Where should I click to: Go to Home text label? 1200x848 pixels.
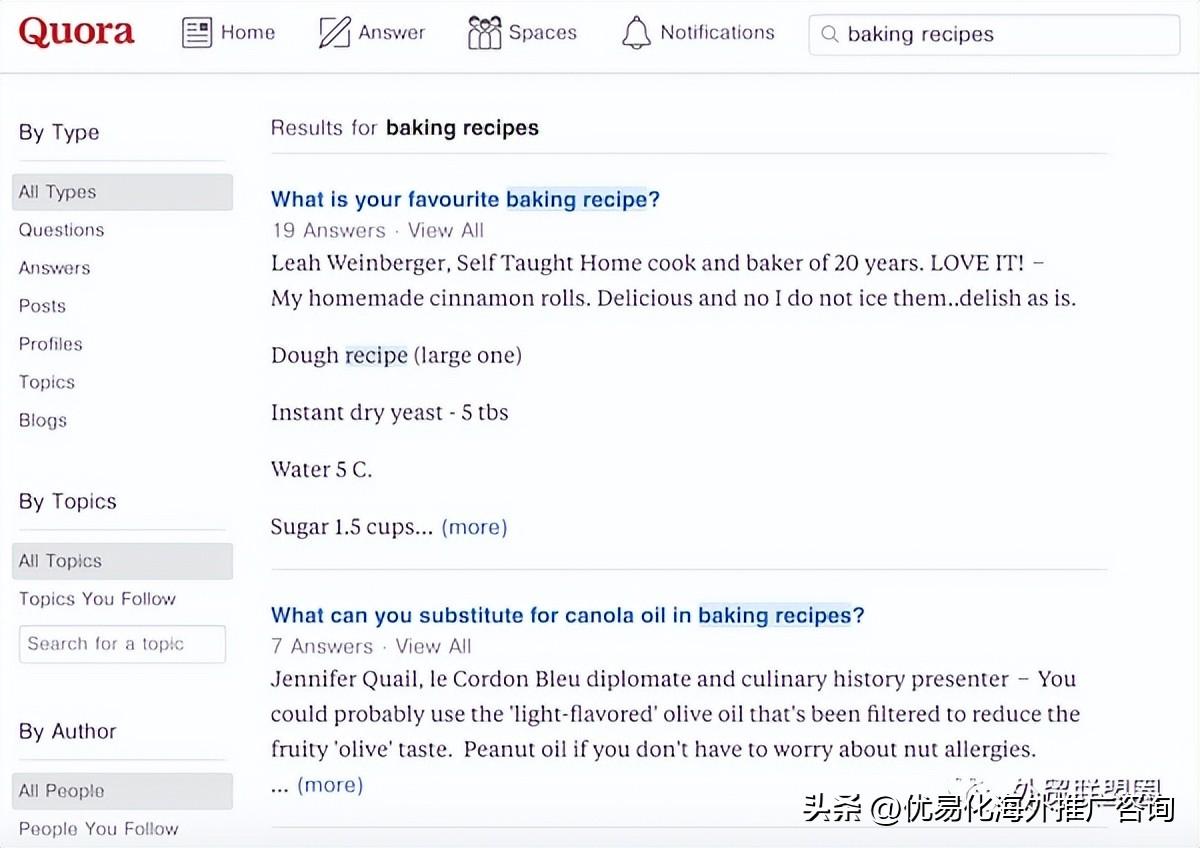click(x=248, y=33)
